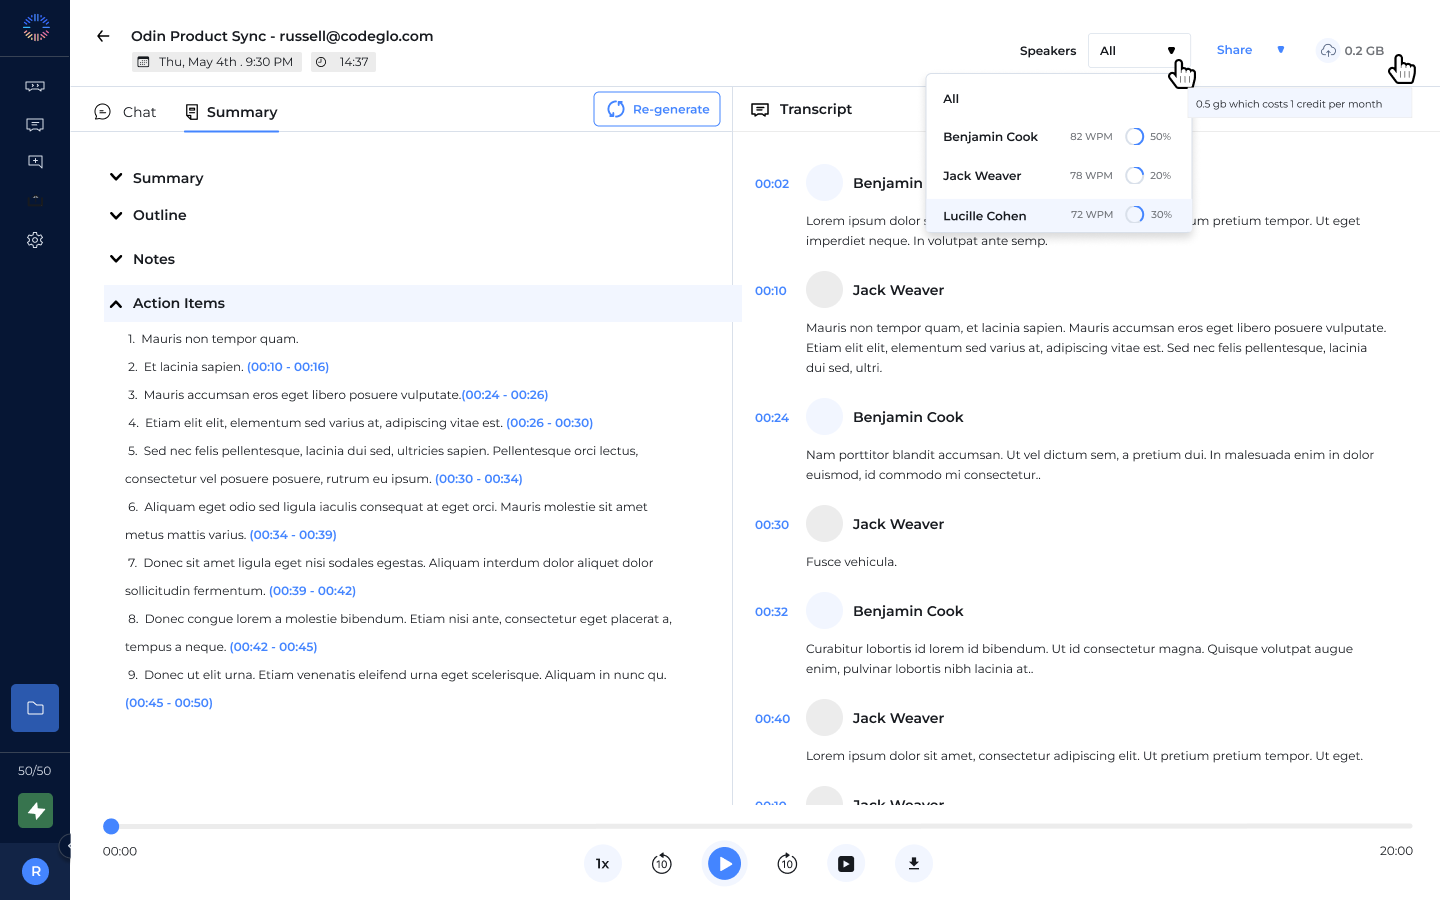
Task: Click the Share link
Action: [1234, 50]
